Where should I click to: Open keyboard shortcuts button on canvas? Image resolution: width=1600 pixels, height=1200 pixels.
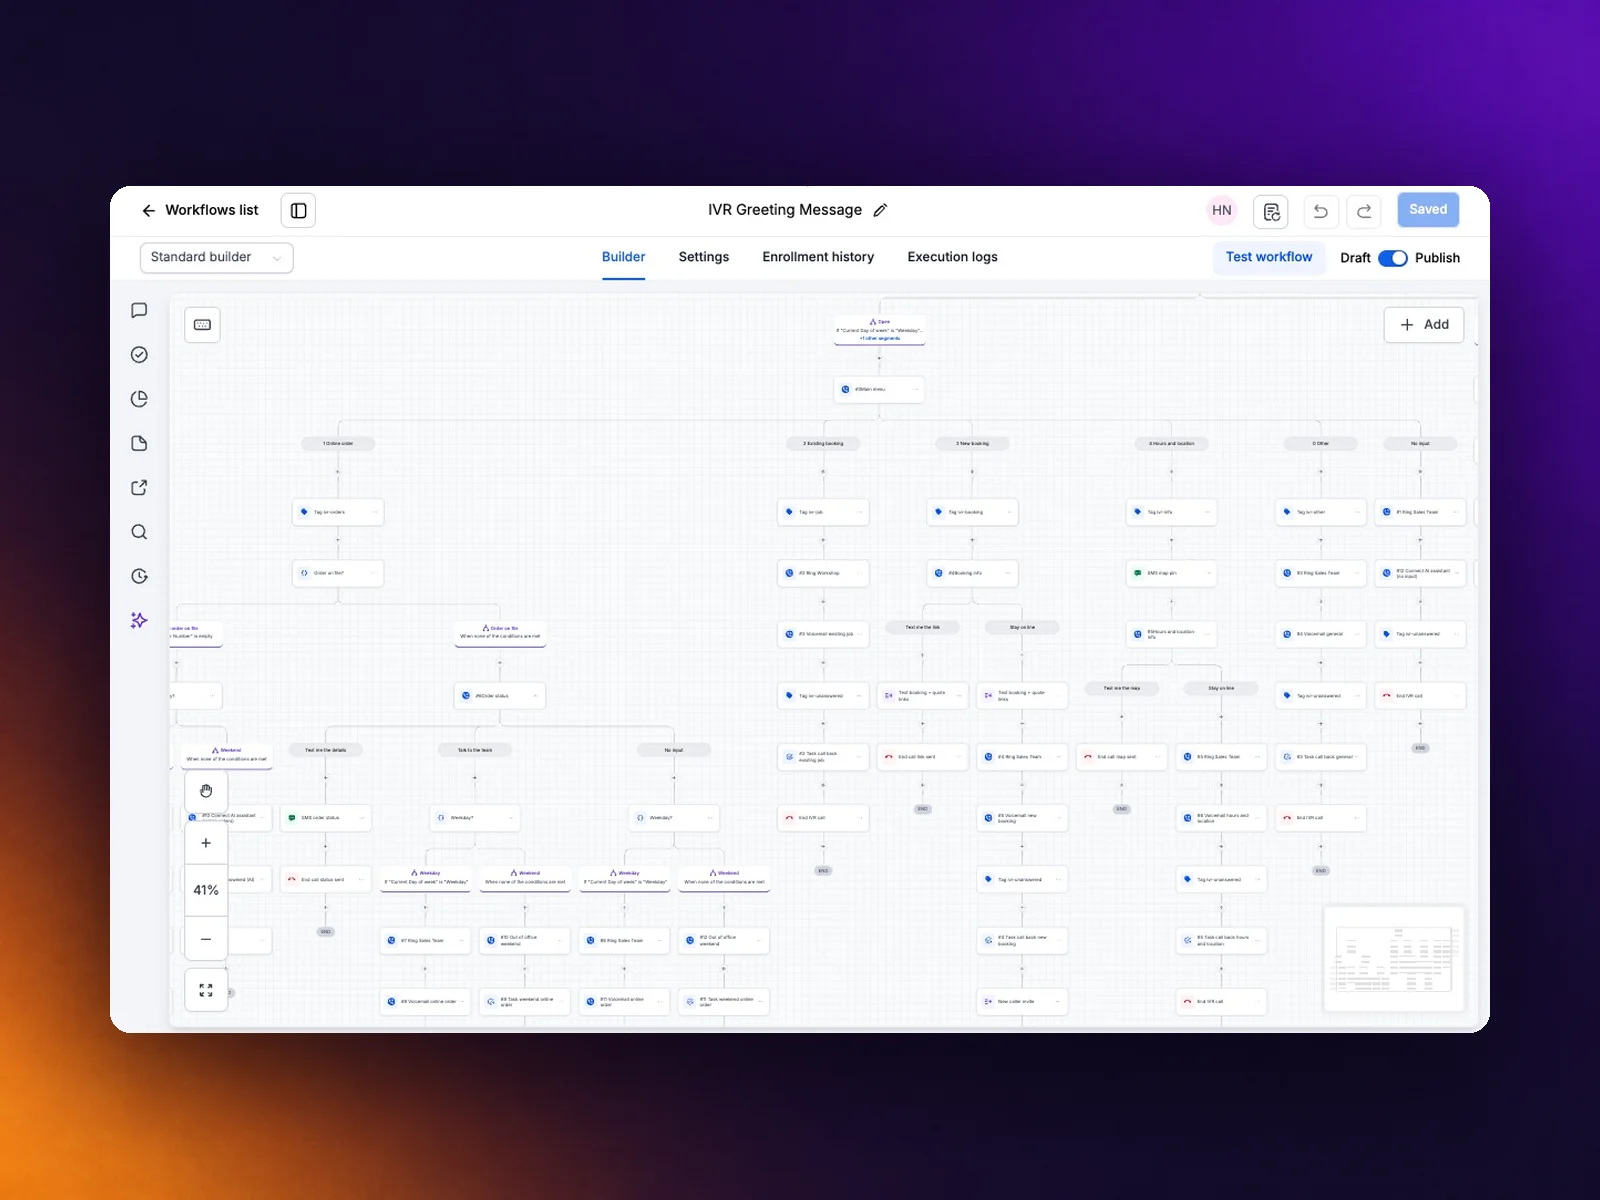(x=202, y=325)
